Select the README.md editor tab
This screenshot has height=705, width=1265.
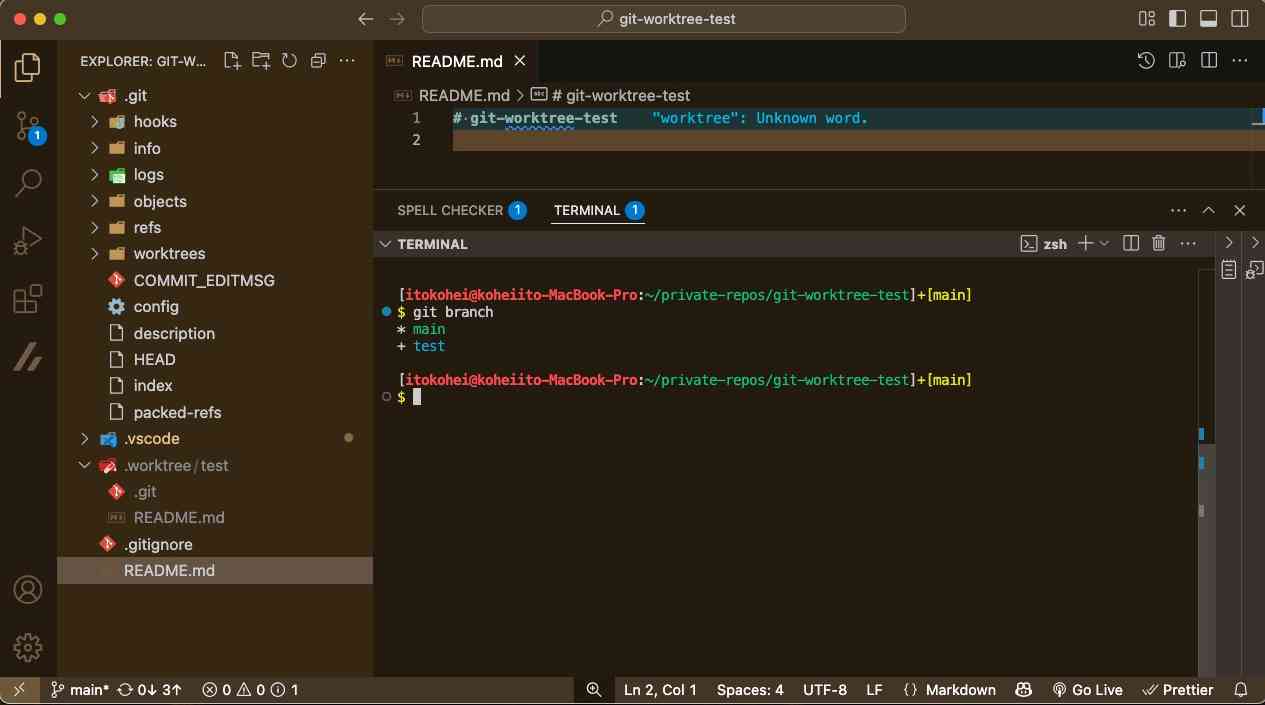pos(456,61)
